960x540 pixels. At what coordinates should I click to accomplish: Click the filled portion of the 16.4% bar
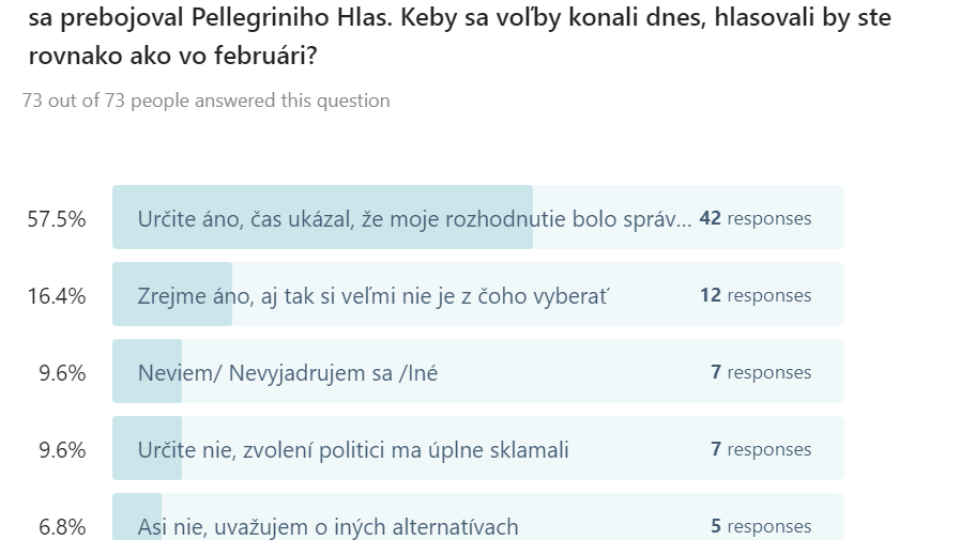click(x=172, y=294)
